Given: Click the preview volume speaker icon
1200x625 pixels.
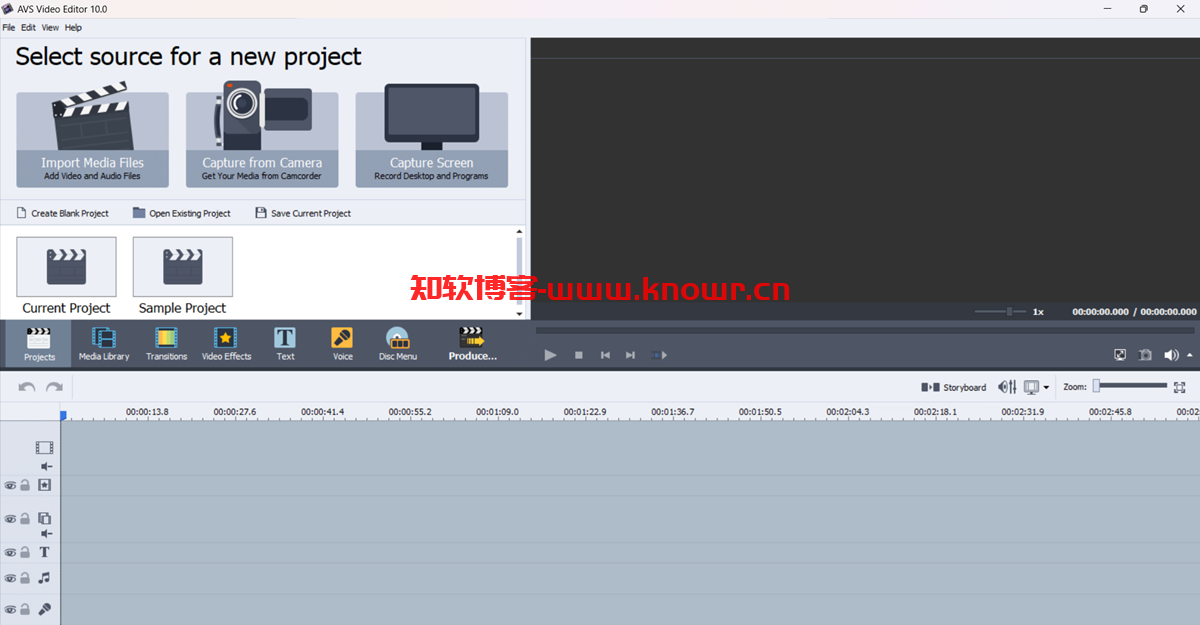Looking at the screenshot, I should [x=1172, y=355].
